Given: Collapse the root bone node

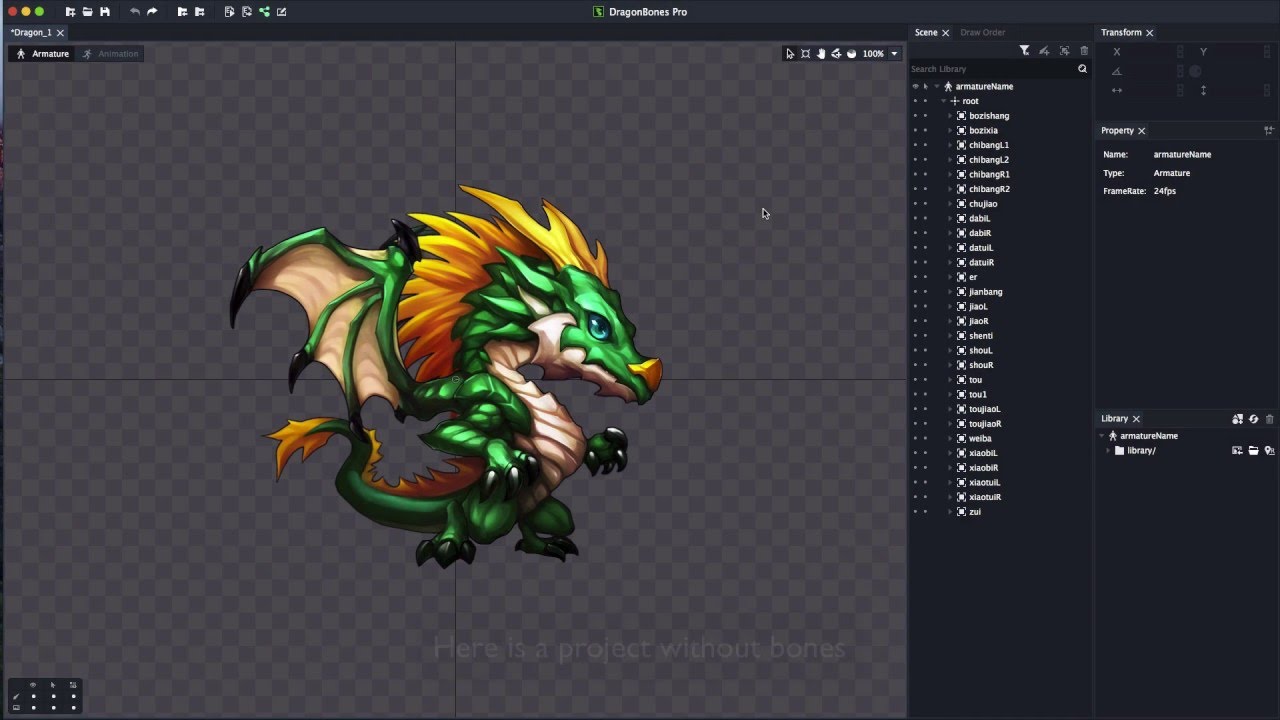Looking at the screenshot, I should 943,101.
